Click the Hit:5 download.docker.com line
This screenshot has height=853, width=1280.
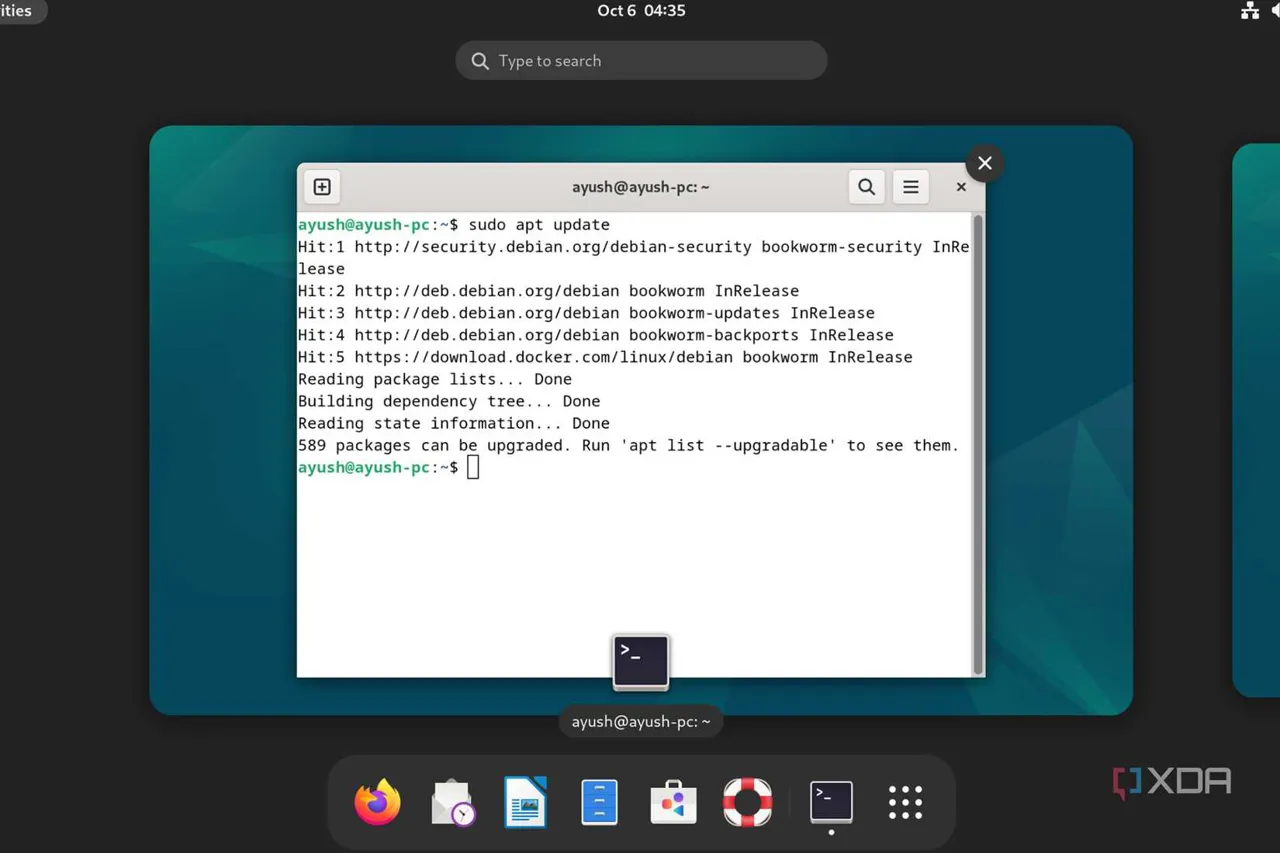[605, 357]
